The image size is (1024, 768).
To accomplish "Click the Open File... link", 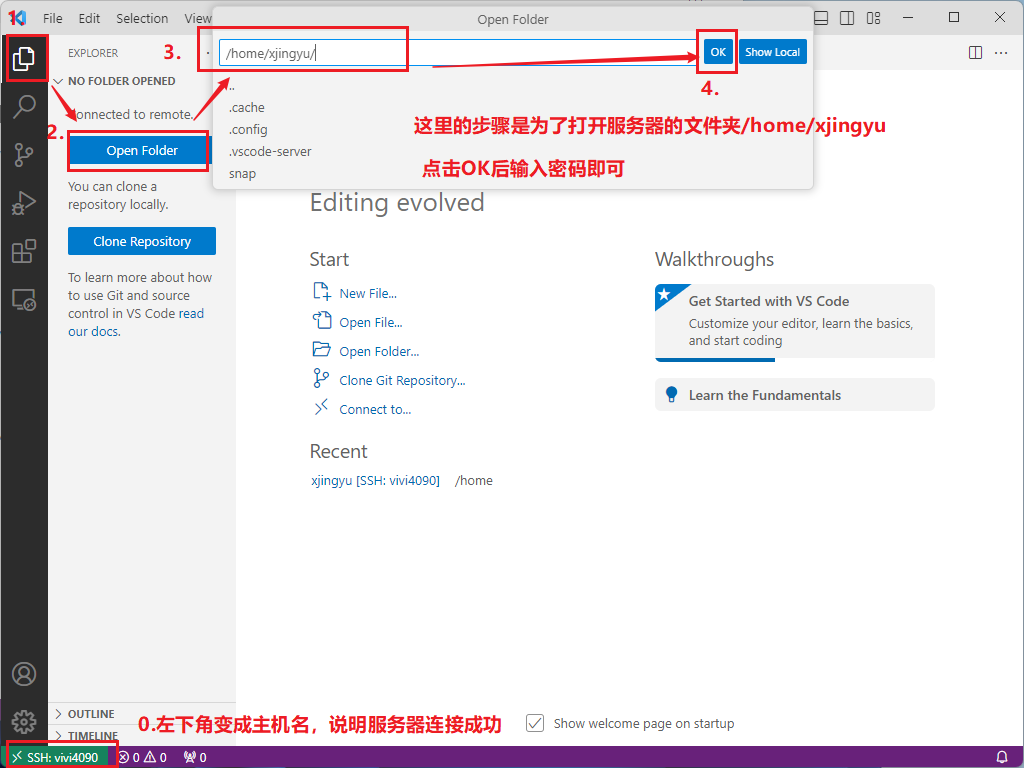I will [370, 322].
